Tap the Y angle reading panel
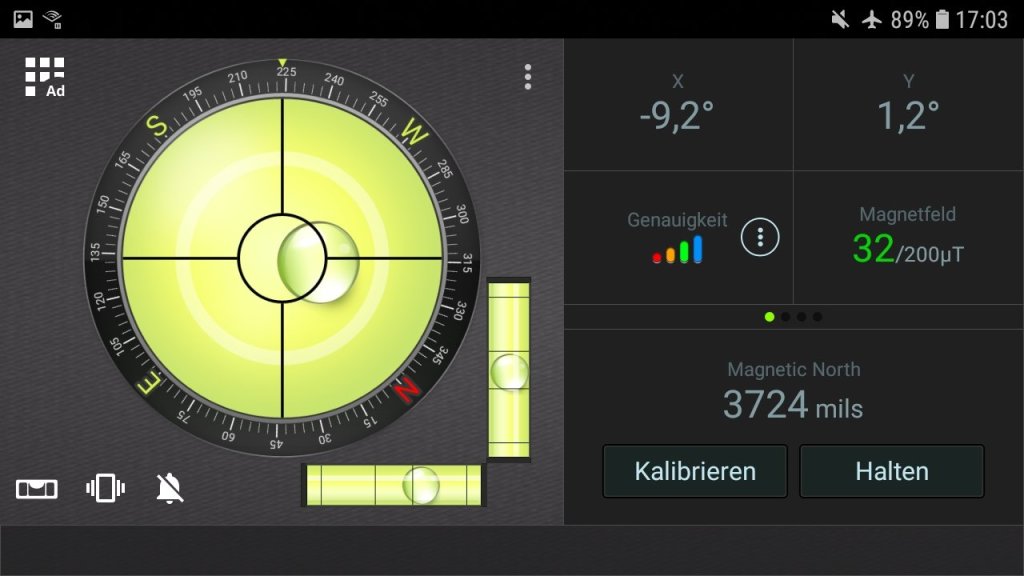 click(908, 105)
